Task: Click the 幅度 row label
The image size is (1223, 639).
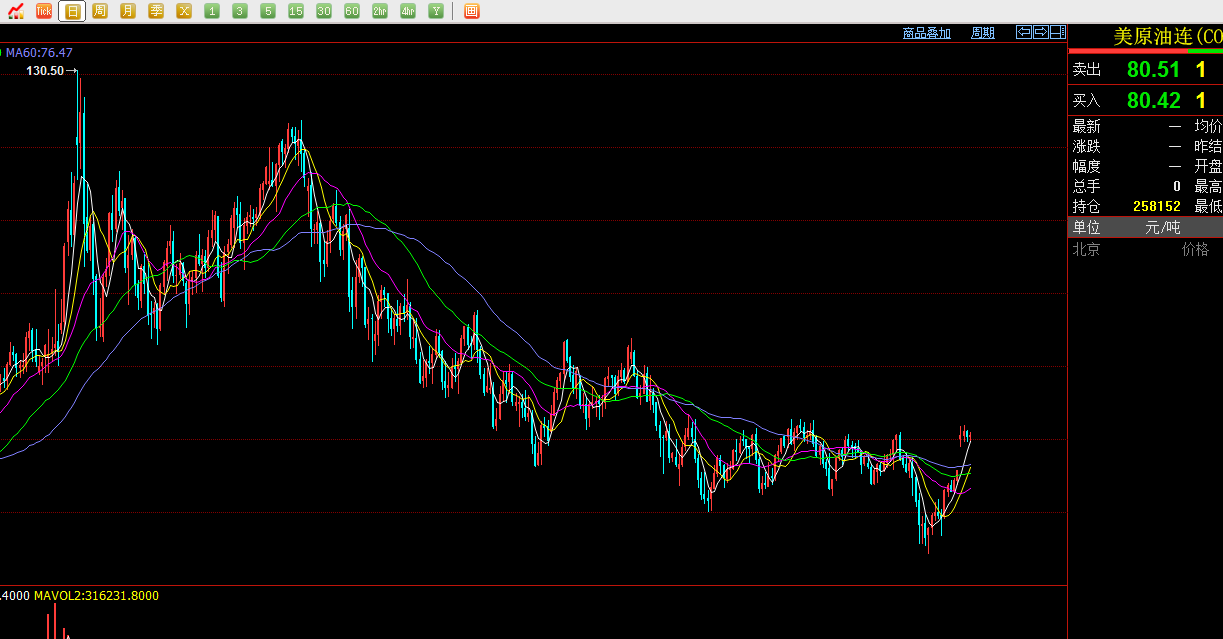Action: pos(1087,166)
